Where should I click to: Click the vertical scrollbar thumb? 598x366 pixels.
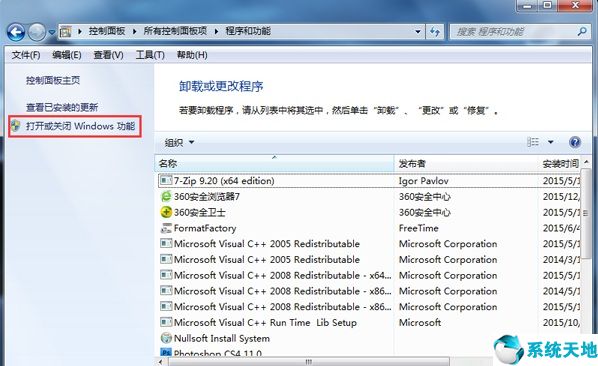tap(586, 213)
